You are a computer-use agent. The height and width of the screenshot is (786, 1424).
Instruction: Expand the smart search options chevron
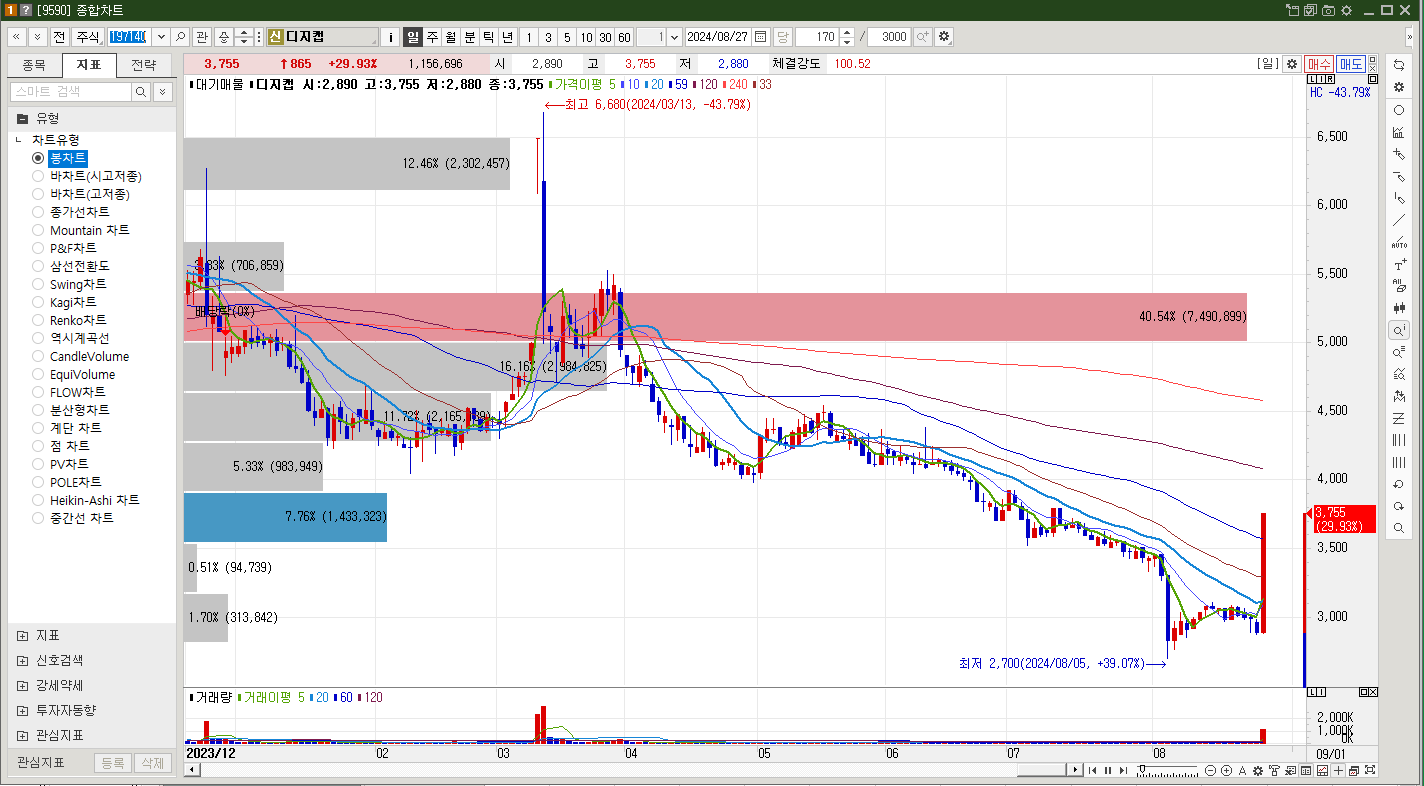coord(162,91)
